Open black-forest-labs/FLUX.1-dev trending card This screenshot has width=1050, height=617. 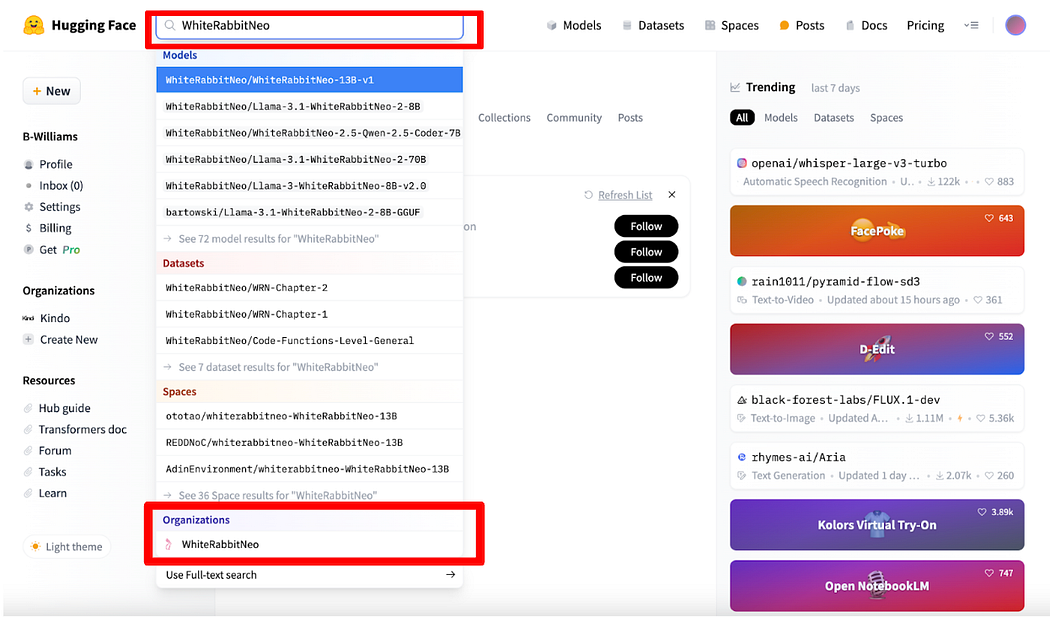877,409
